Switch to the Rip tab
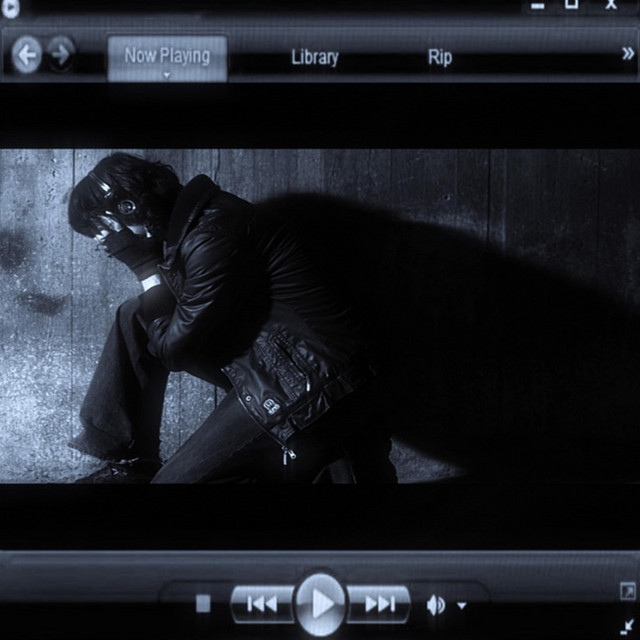Viewport: 640px width, 640px height. point(440,58)
